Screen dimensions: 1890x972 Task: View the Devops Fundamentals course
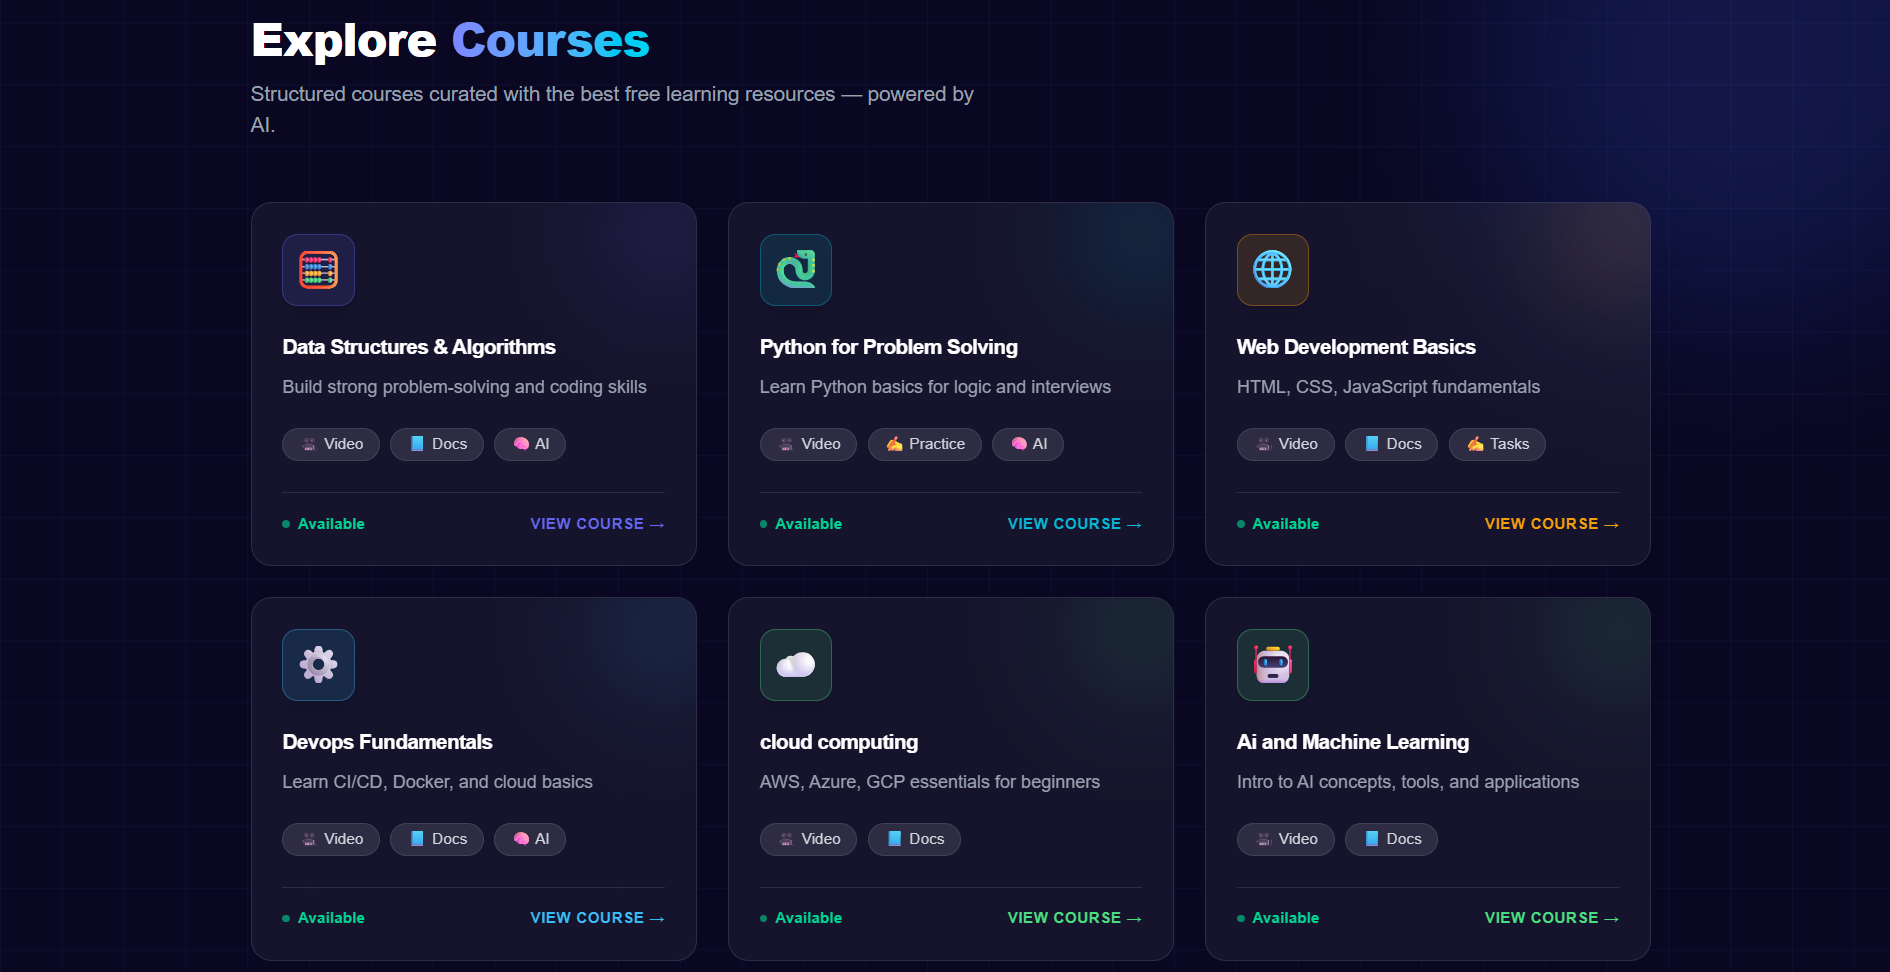tap(596, 917)
